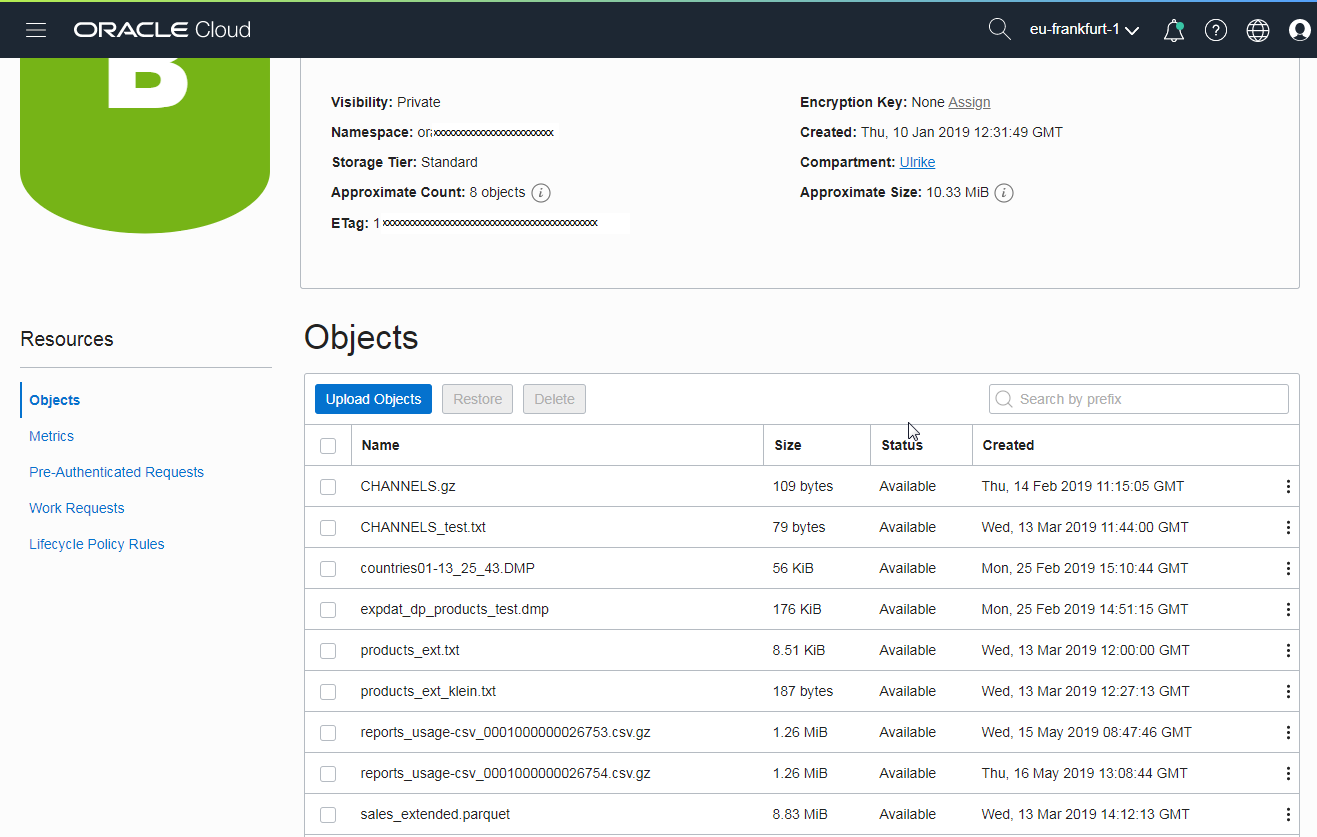Viewport: 1317px width, 837px height.
Task: Toggle the select-all checkbox in table header
Action: click(x=328, y=446)
